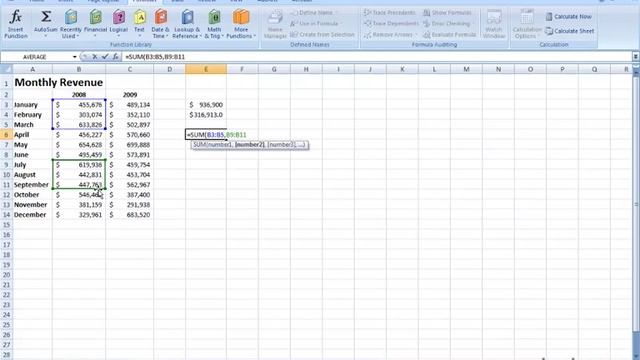Click Calculate Now

coord(569,17)
